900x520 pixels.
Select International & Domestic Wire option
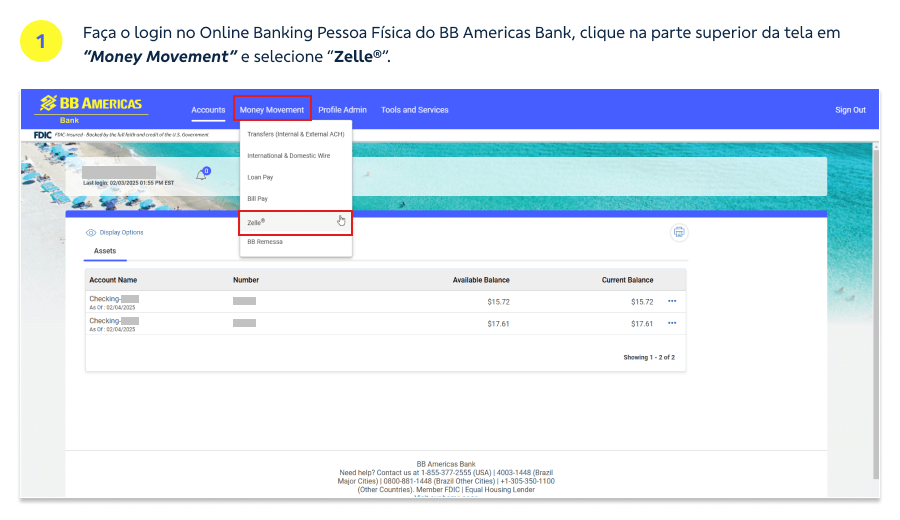[x=288, y=156]
